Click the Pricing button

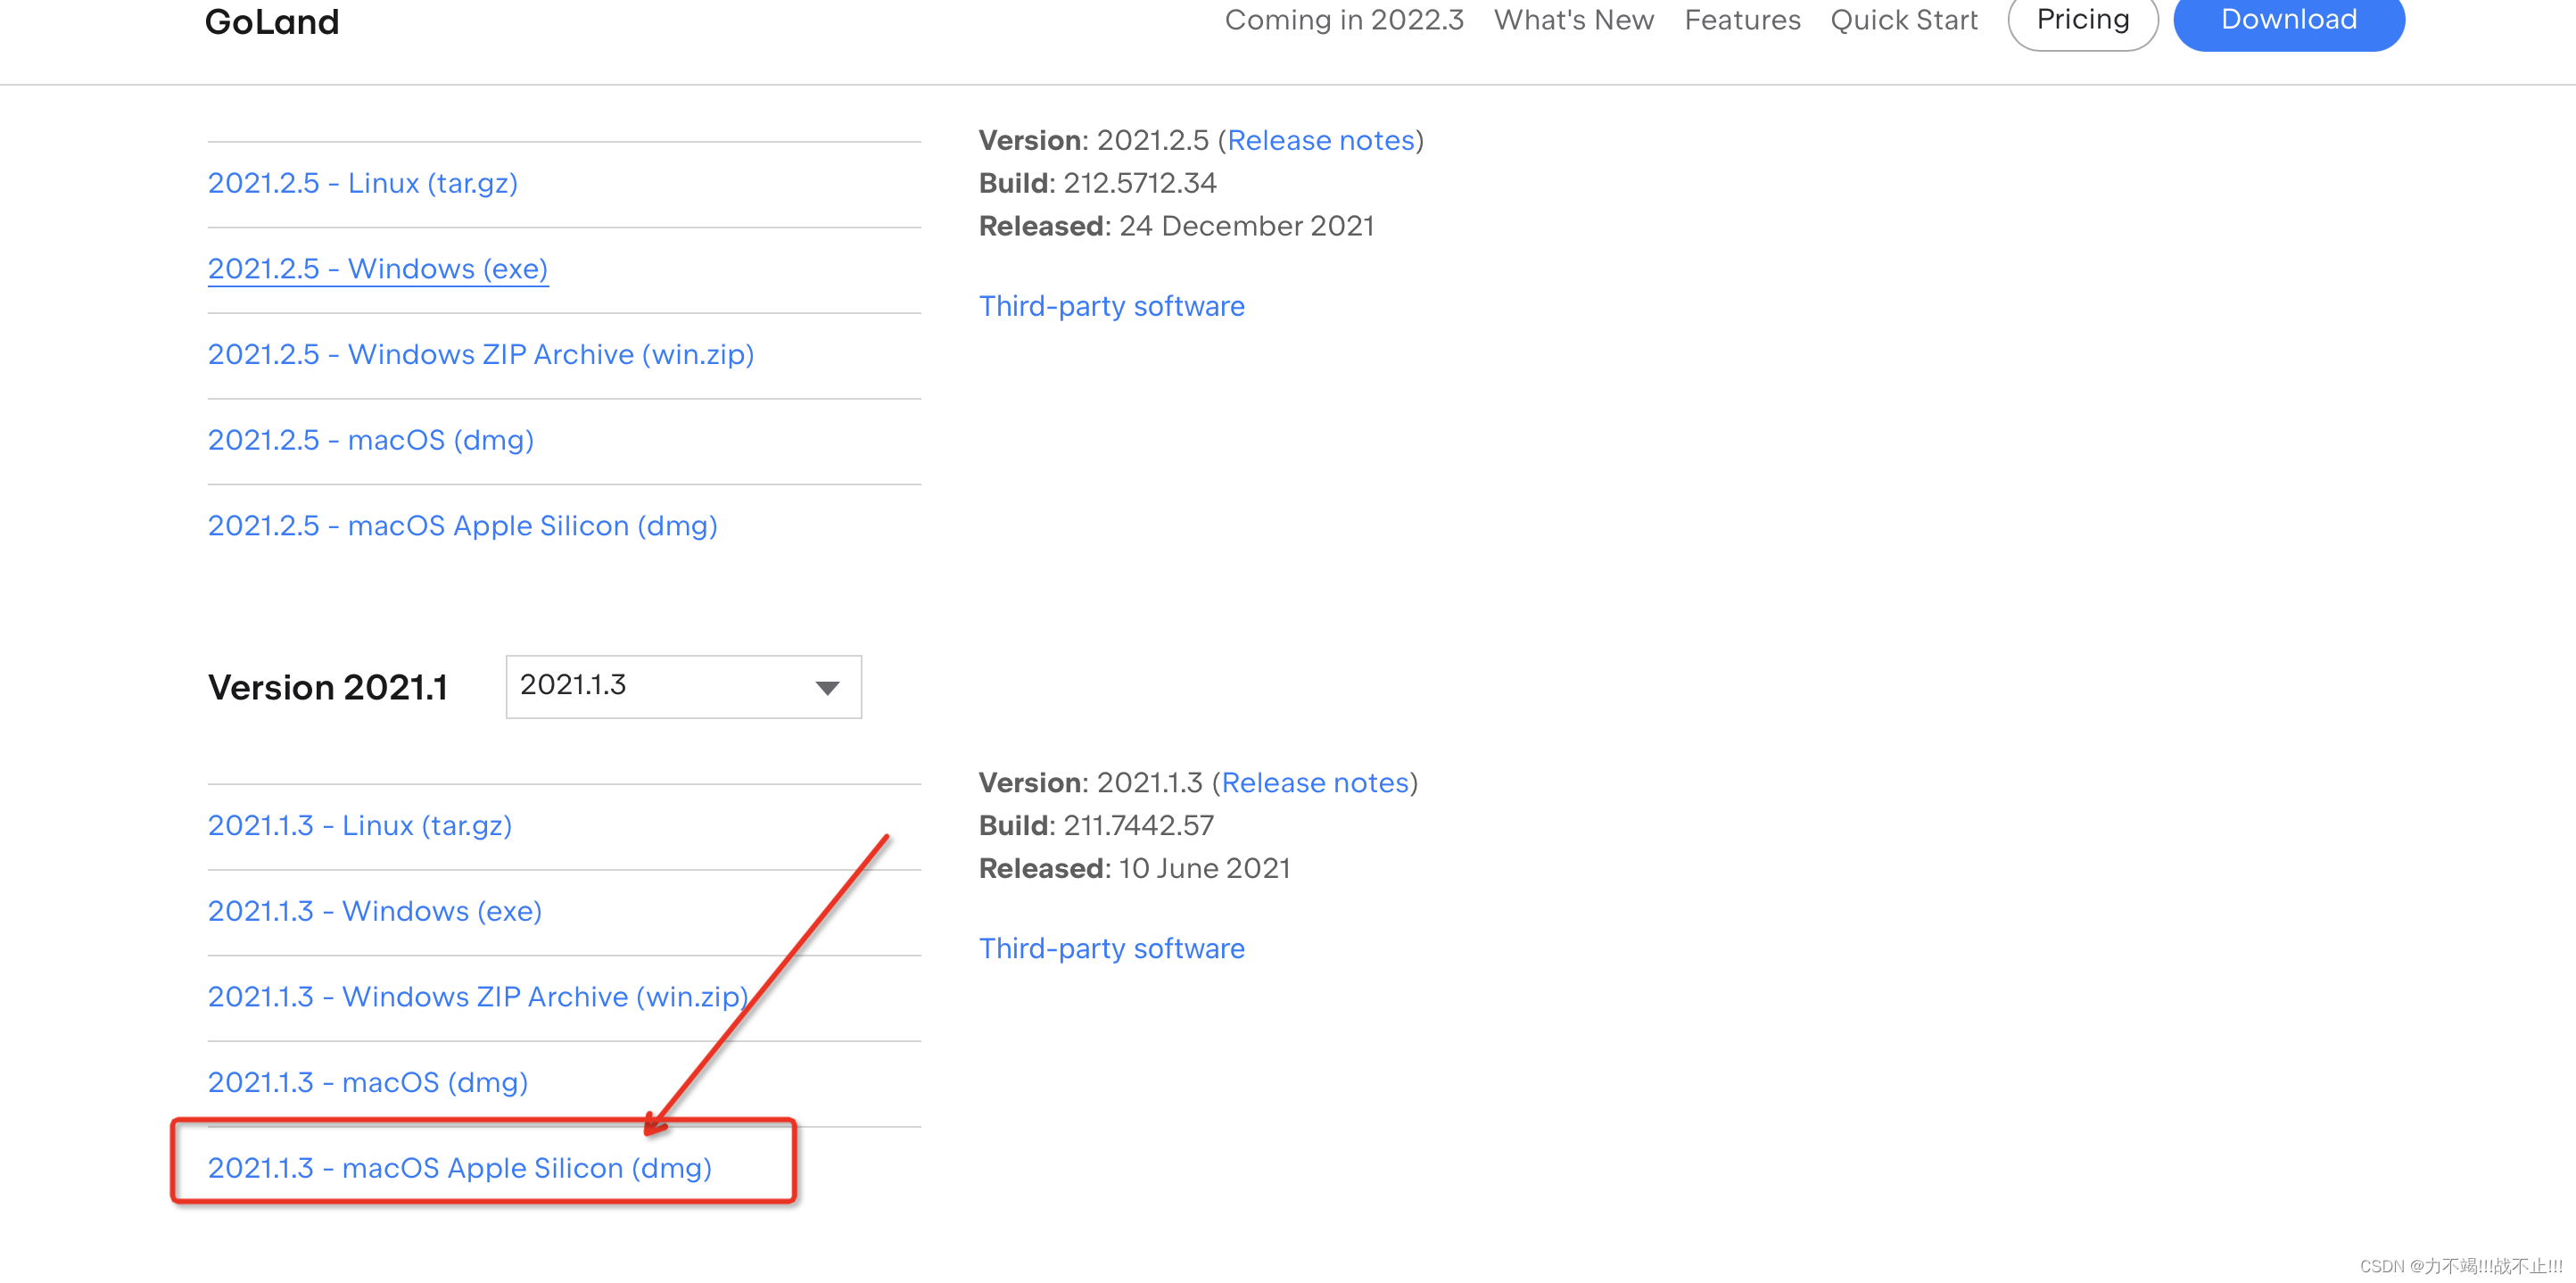2082,19
